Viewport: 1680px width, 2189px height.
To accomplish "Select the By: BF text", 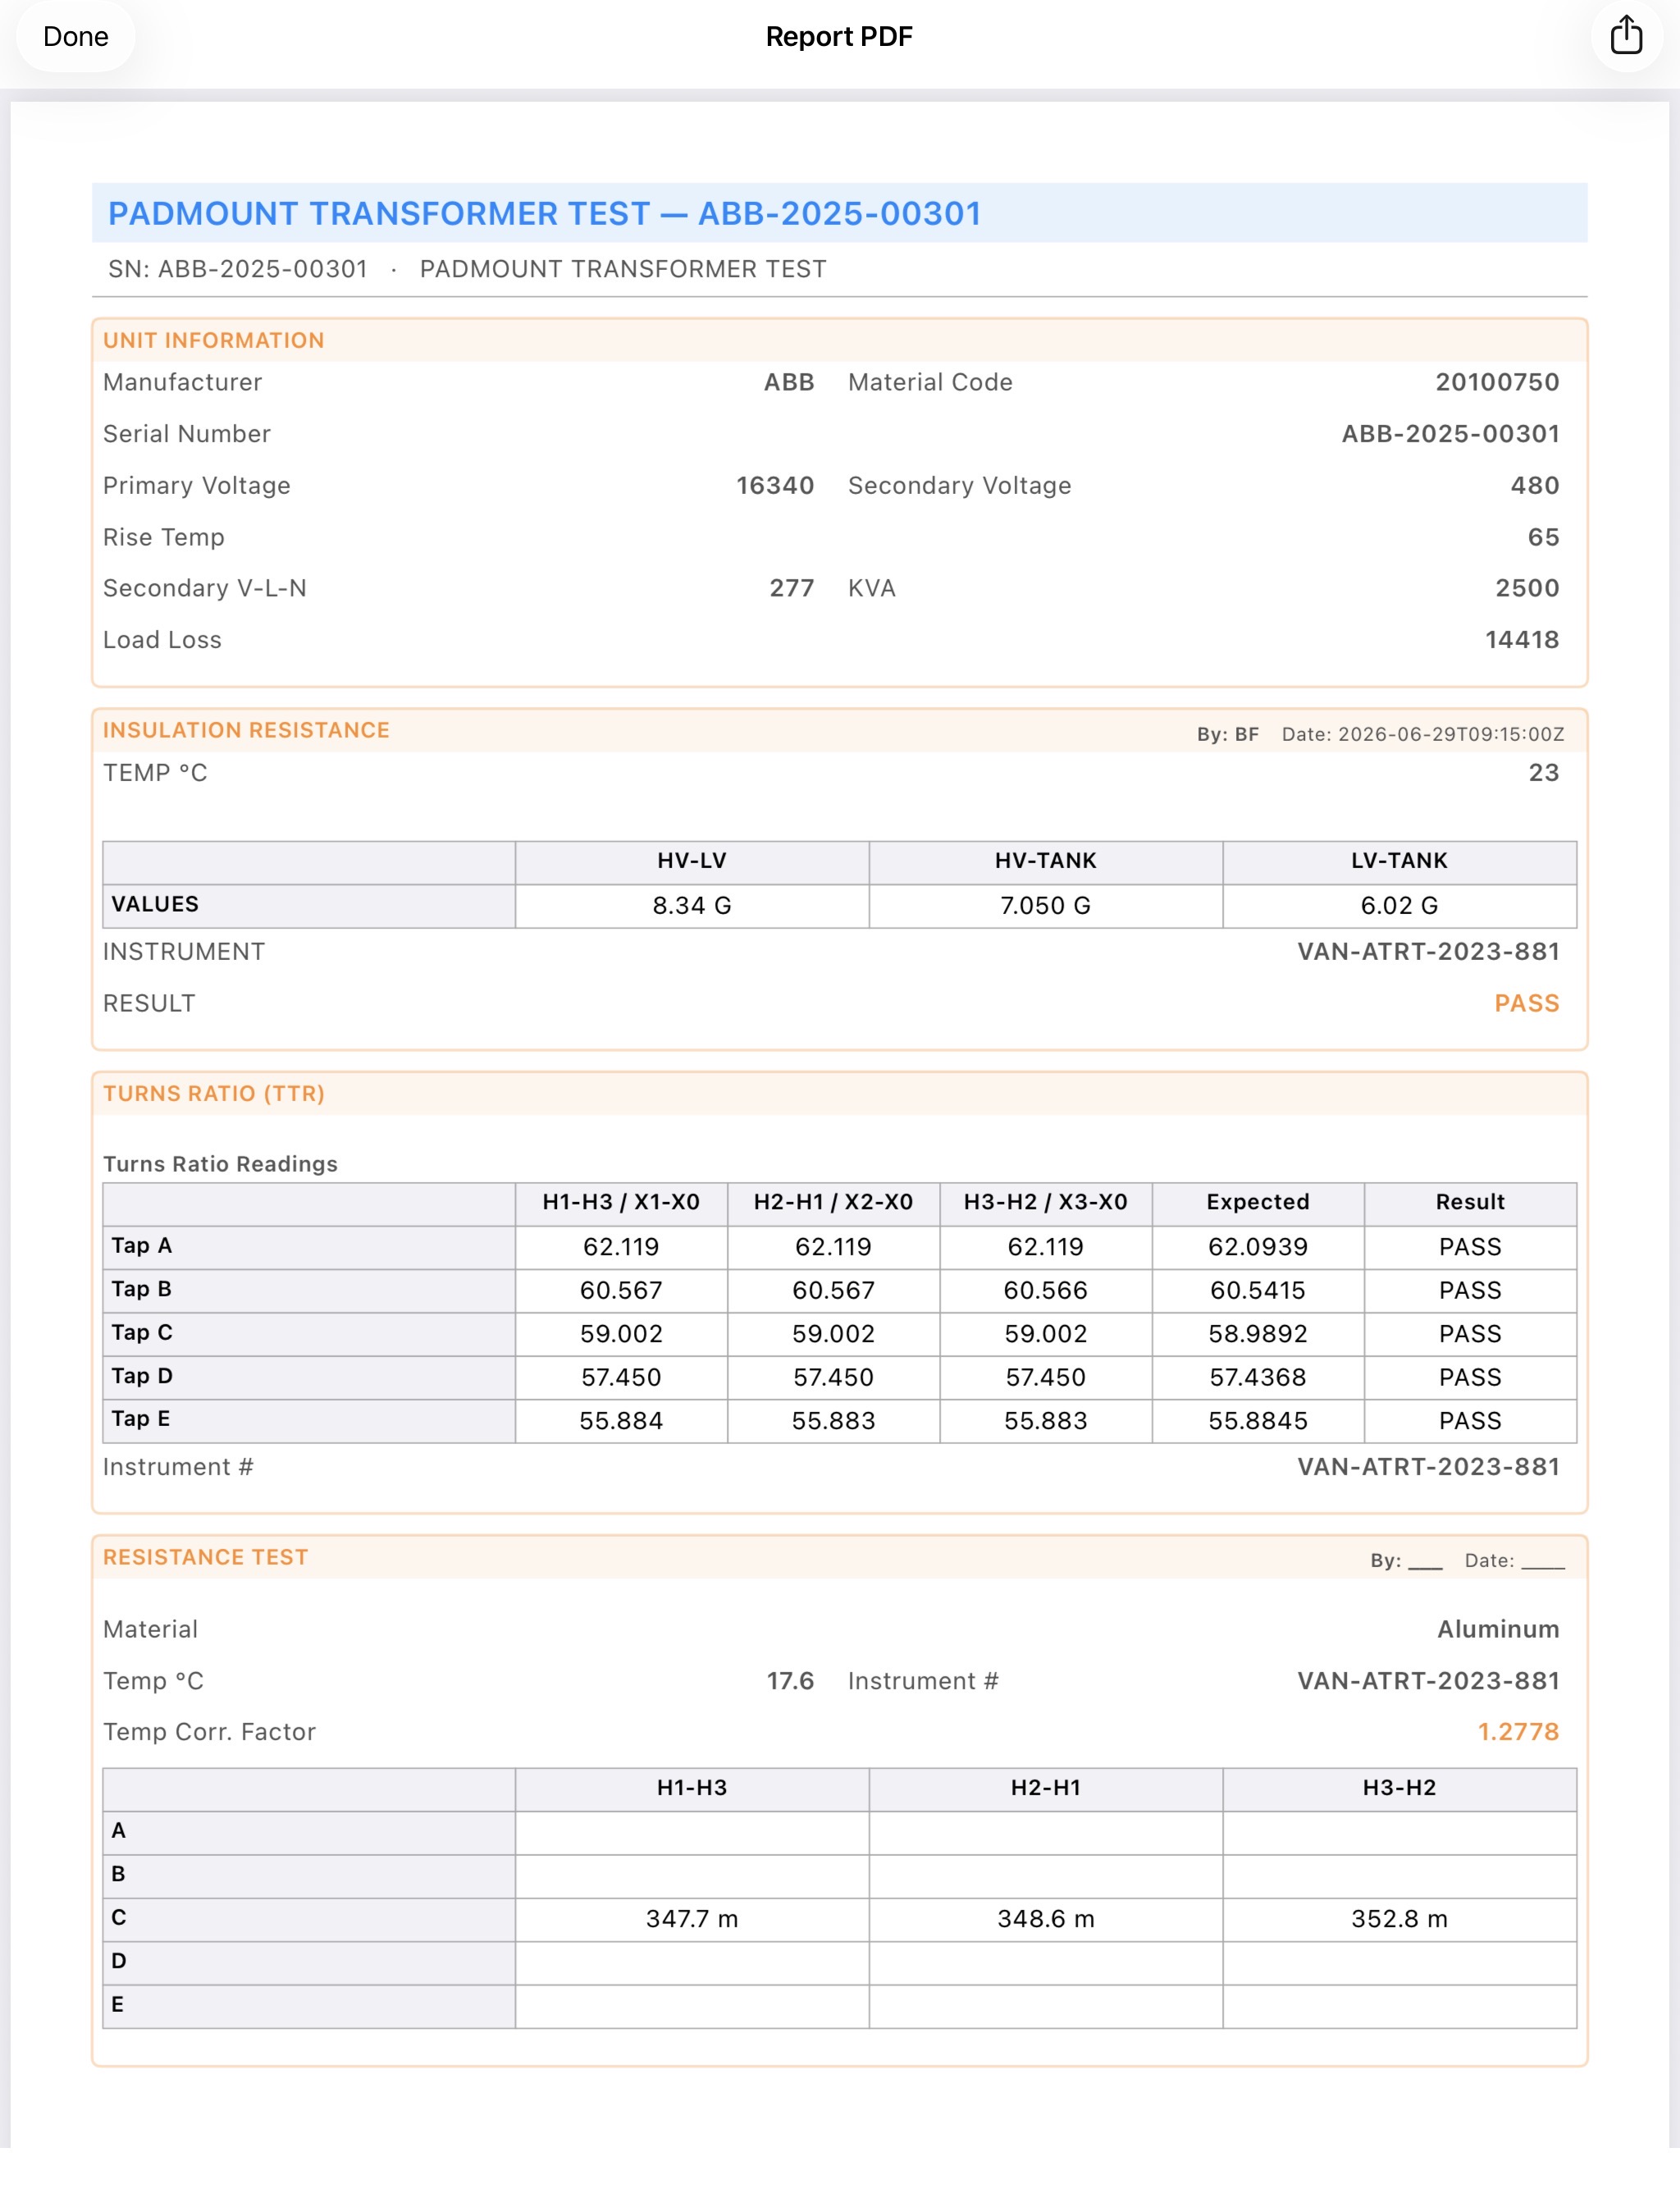I will pyautogui.click(x=1228, y=734).
